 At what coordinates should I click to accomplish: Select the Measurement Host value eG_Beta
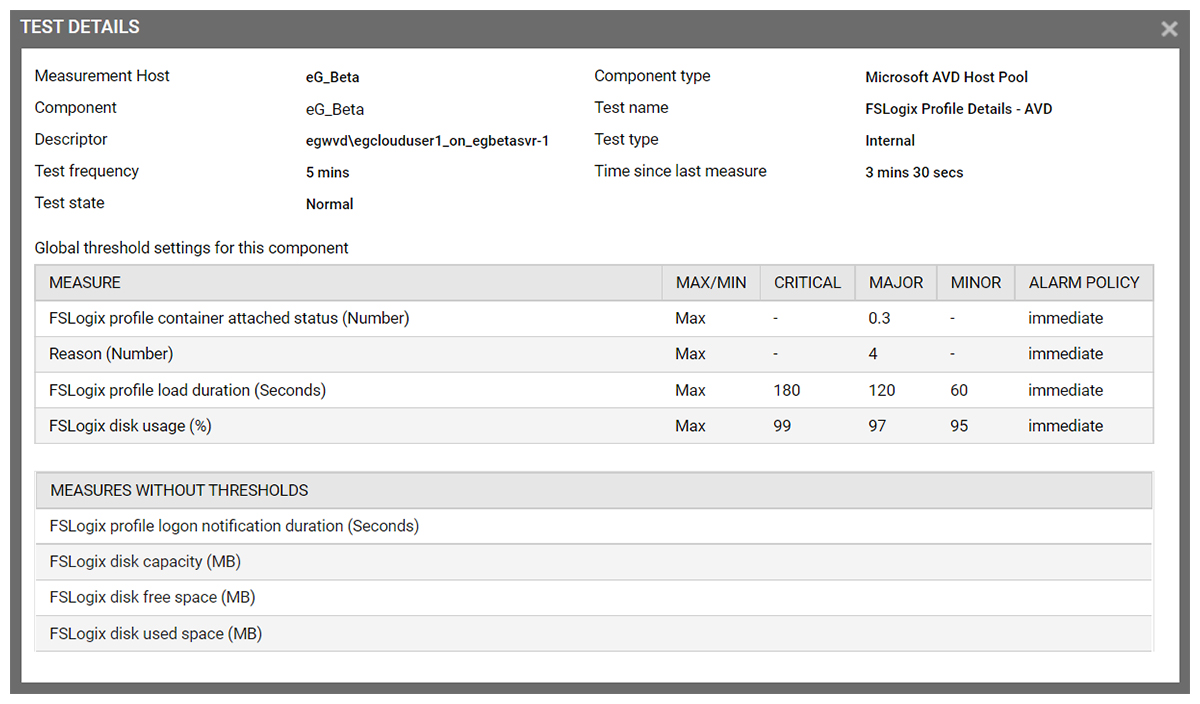click(333, 77)
